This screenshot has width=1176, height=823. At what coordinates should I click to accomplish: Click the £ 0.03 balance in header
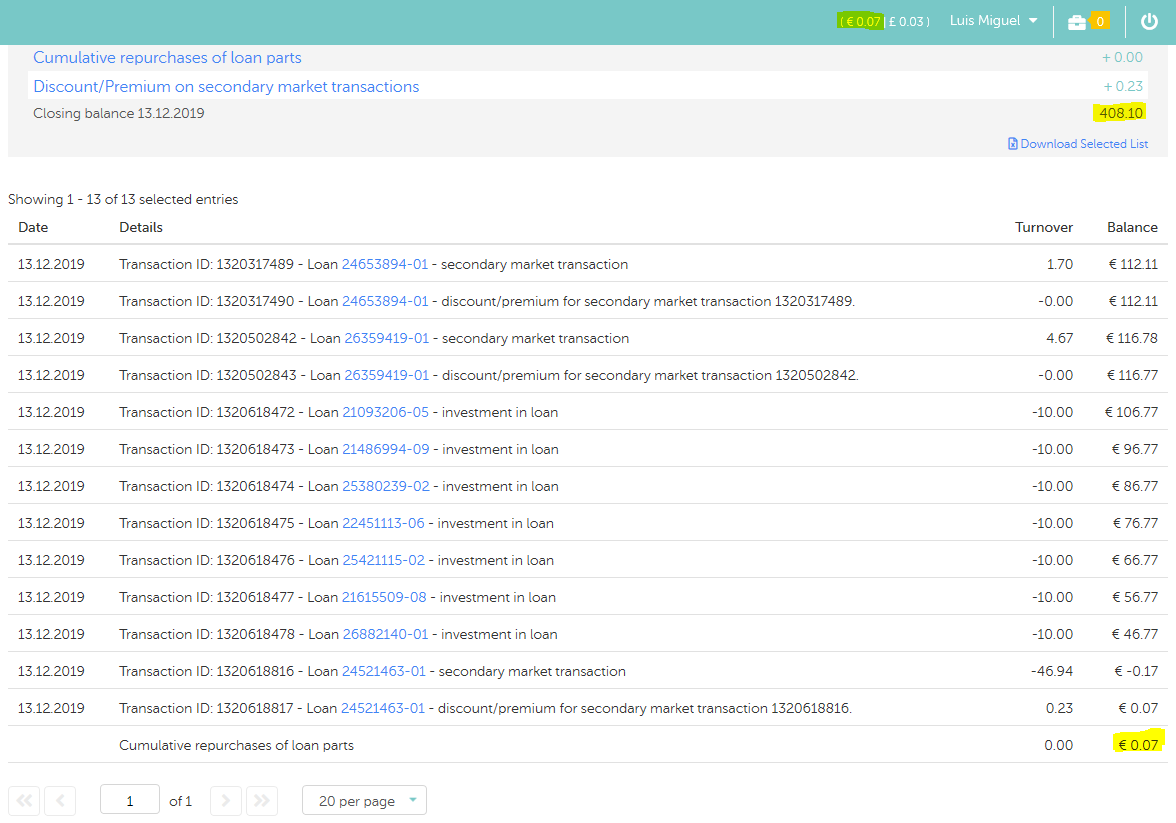(908, 22)
